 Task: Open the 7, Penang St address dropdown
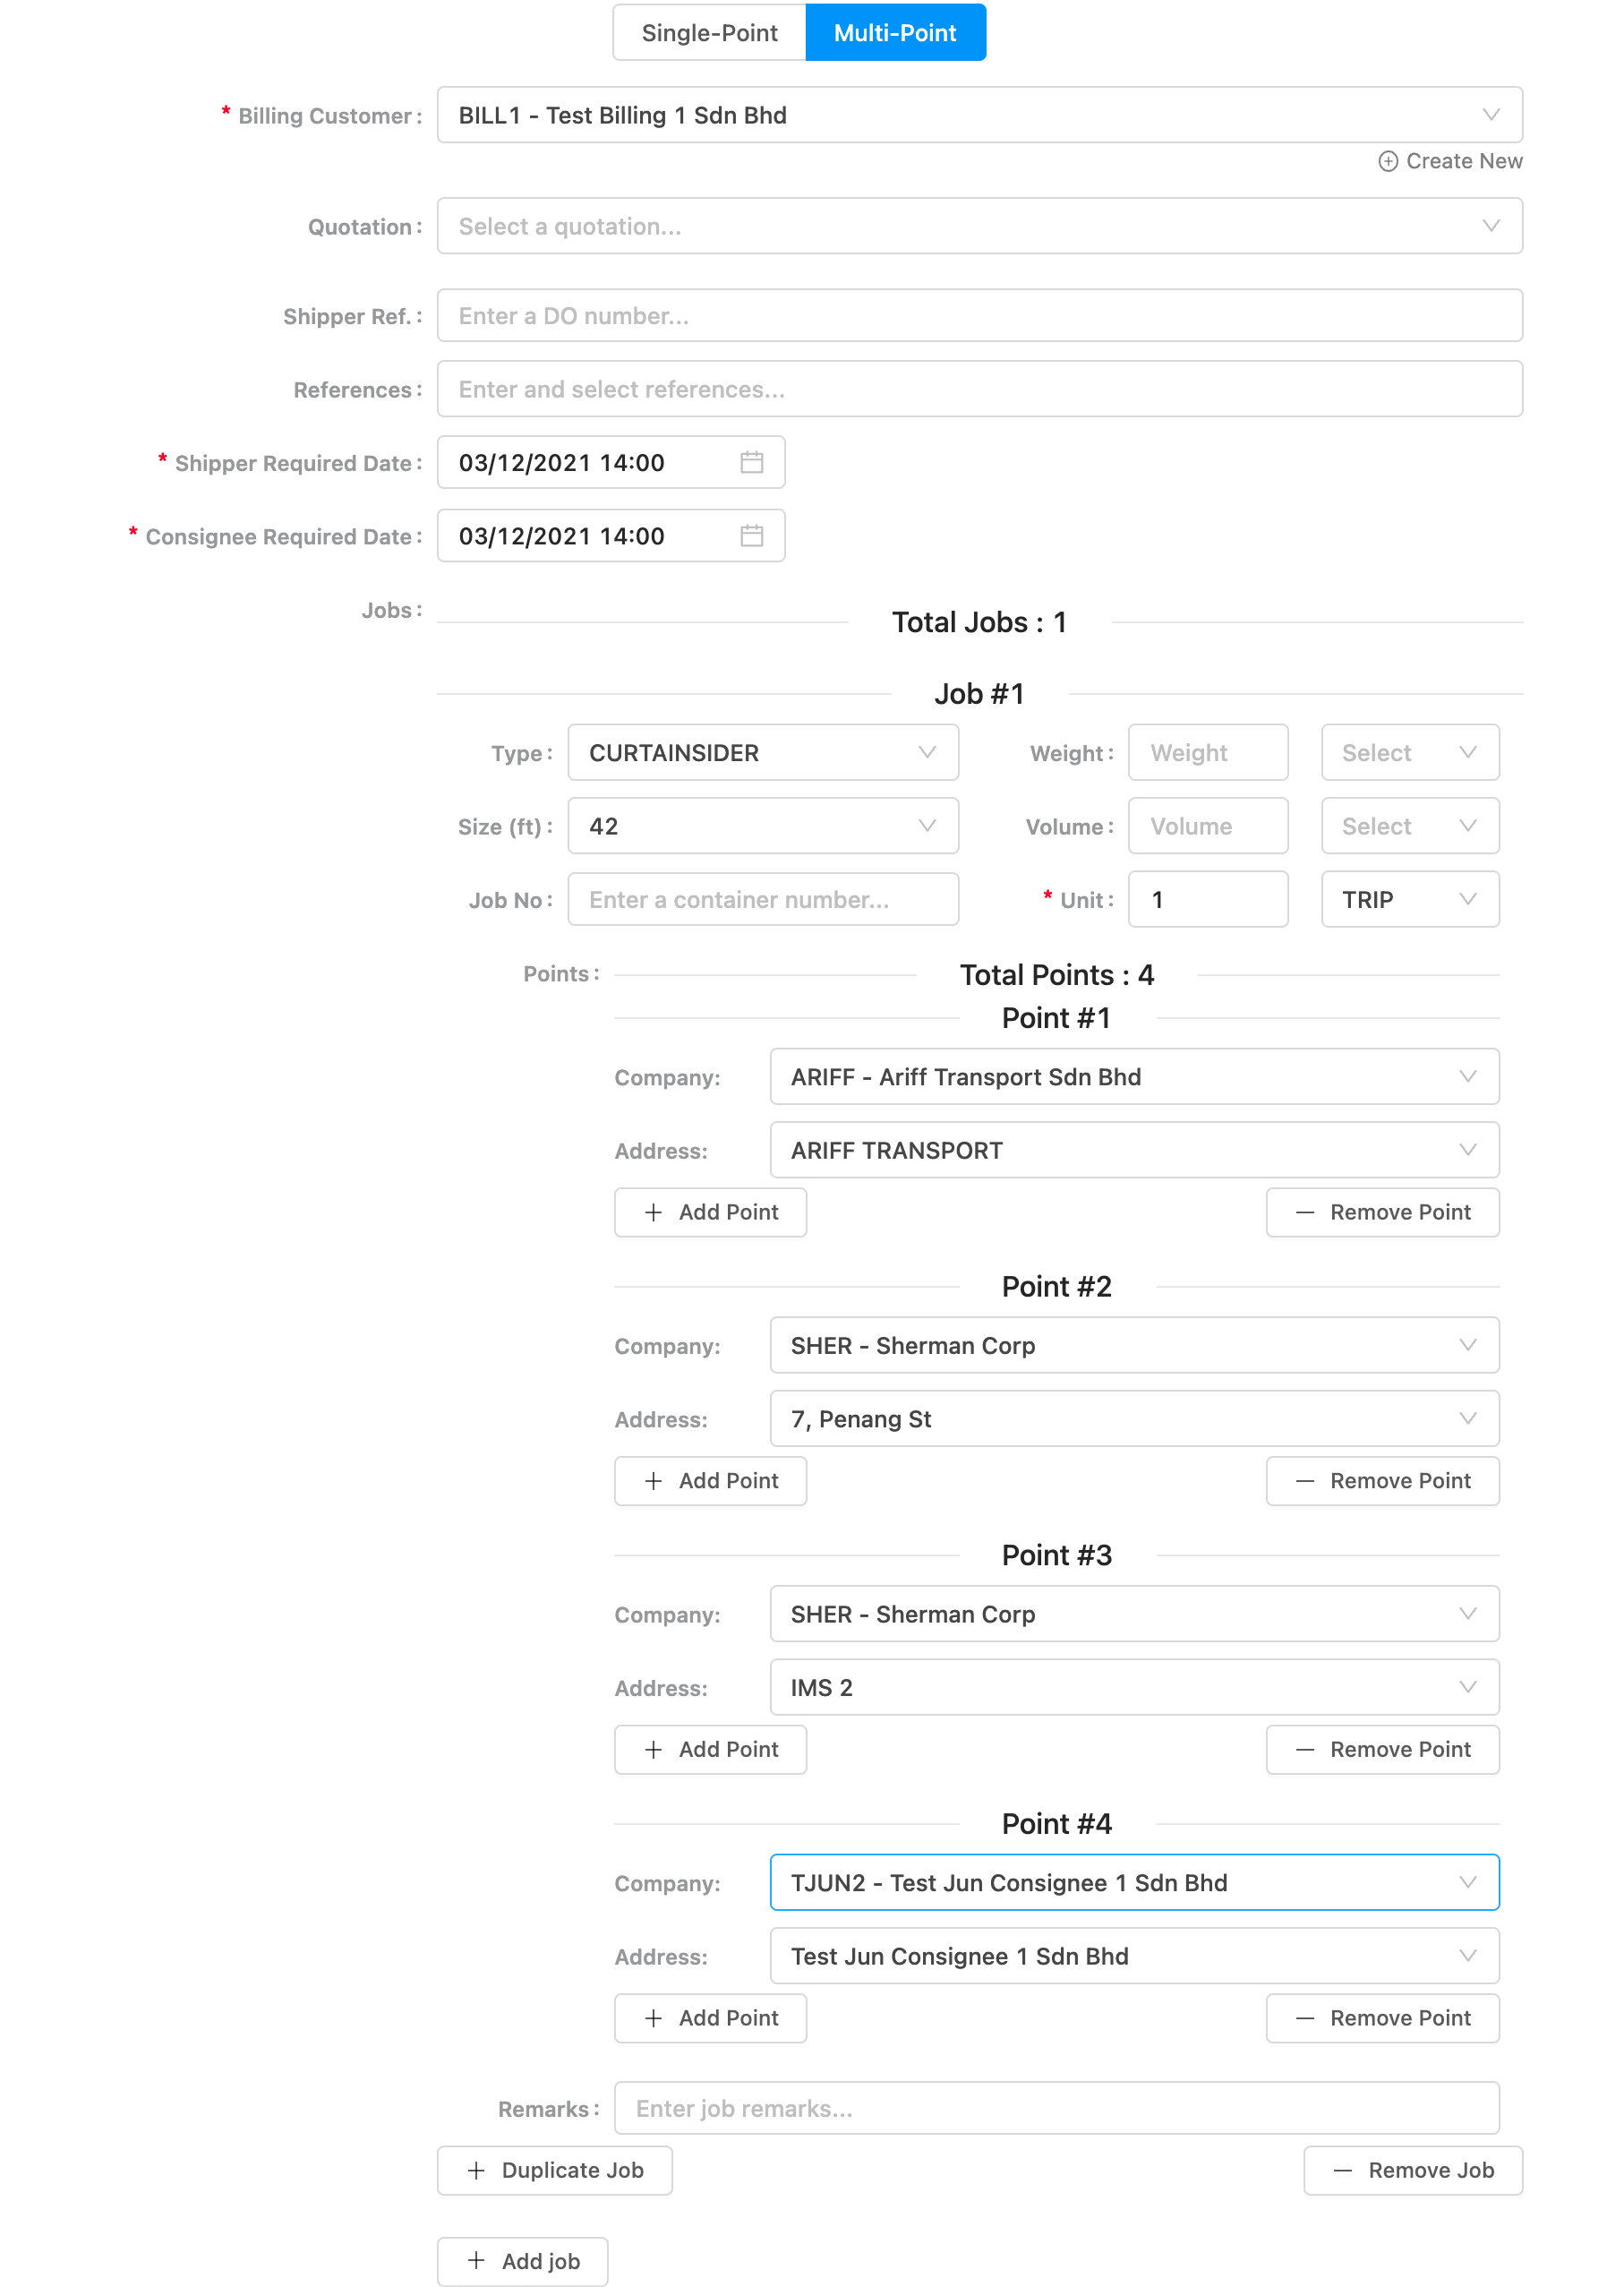pos(1134,1419)
